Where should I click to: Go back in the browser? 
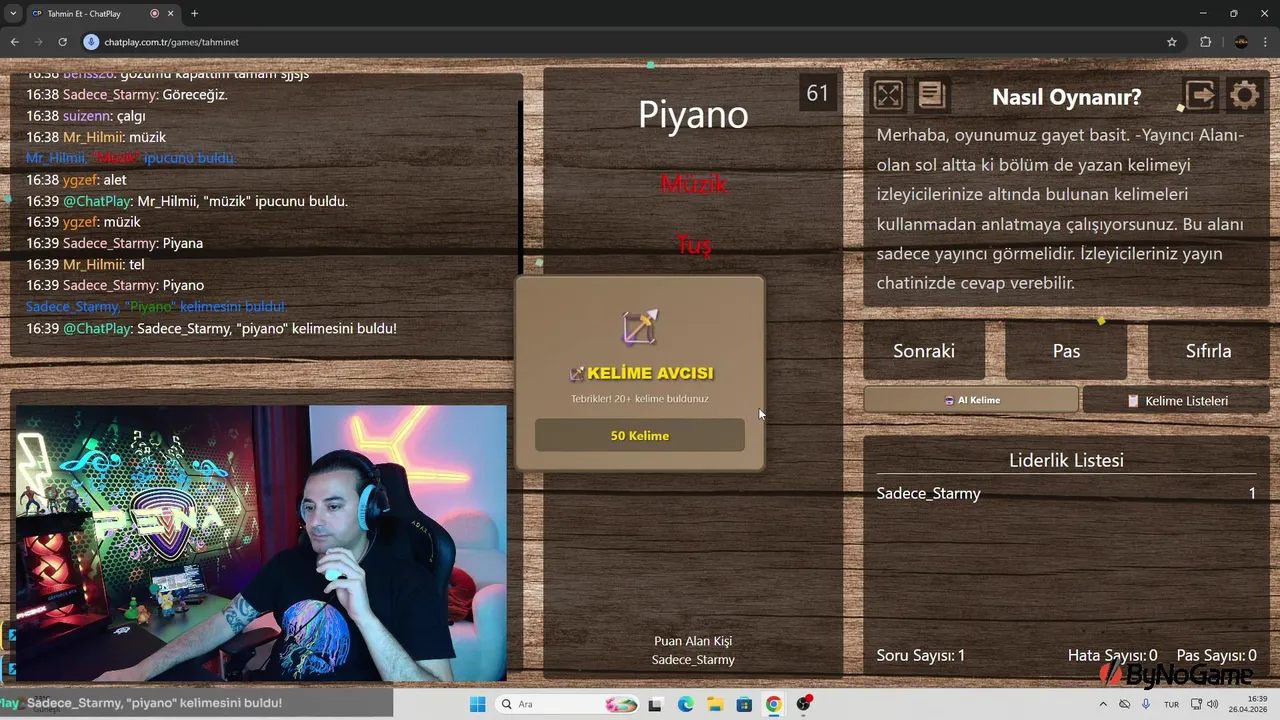pos(14,42)
